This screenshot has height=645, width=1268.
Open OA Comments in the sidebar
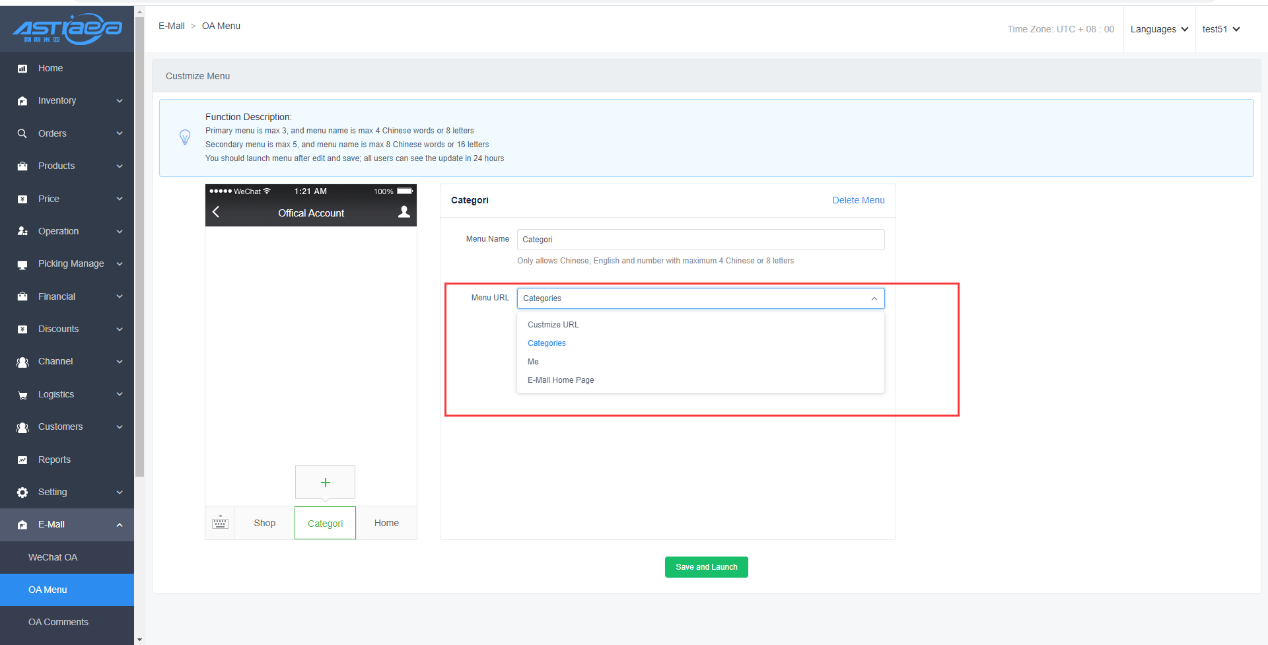[58, 622]
